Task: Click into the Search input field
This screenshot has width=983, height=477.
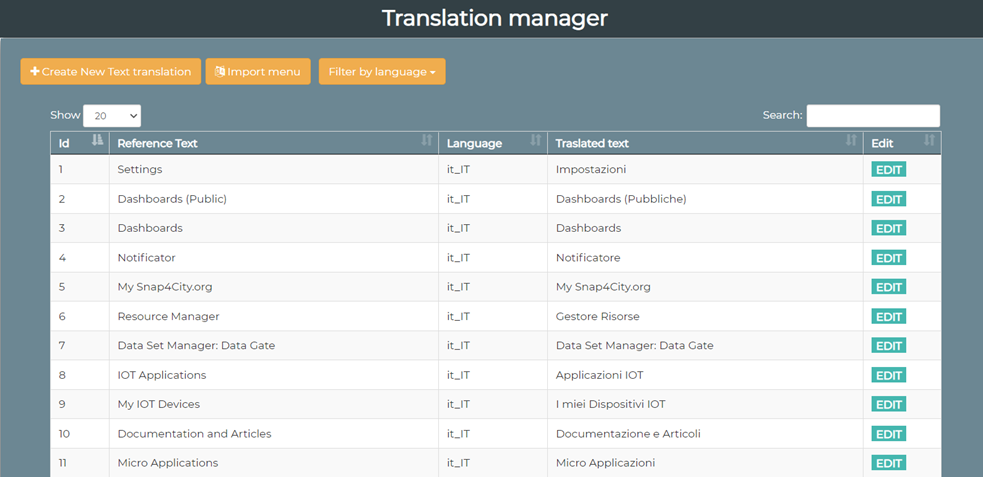Action: [872, 116]
